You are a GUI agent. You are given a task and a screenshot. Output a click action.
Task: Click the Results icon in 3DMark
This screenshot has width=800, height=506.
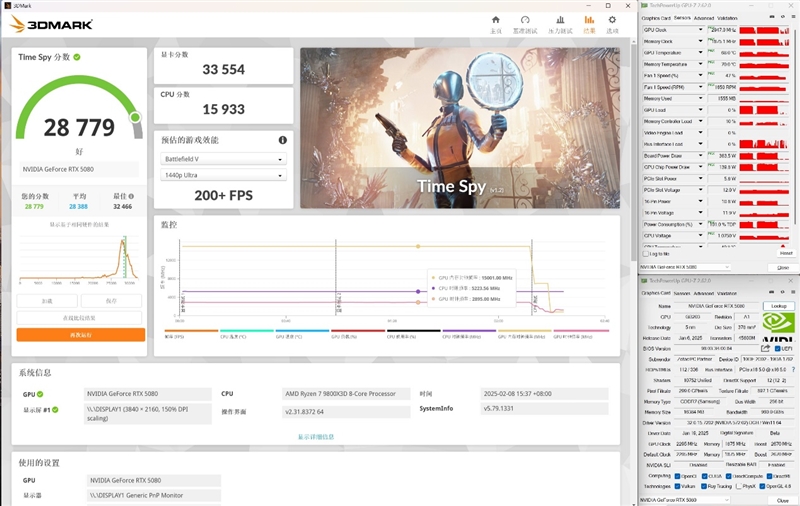[x=589, y=20]
